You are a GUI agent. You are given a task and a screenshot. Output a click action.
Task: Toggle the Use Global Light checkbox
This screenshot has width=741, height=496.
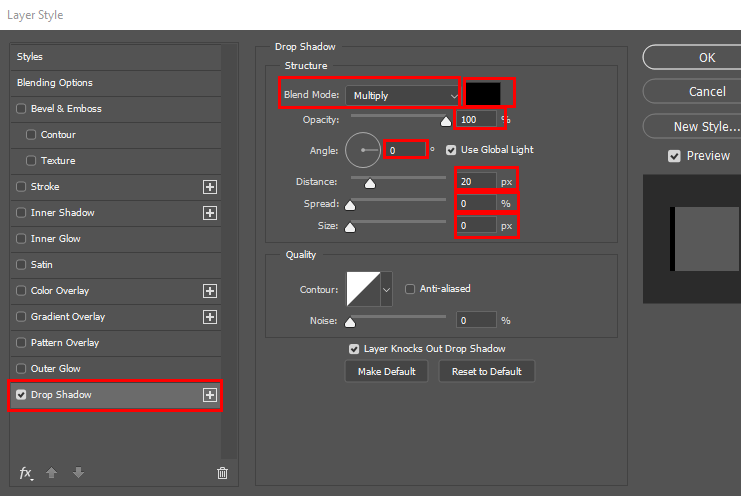click(451, 150)
